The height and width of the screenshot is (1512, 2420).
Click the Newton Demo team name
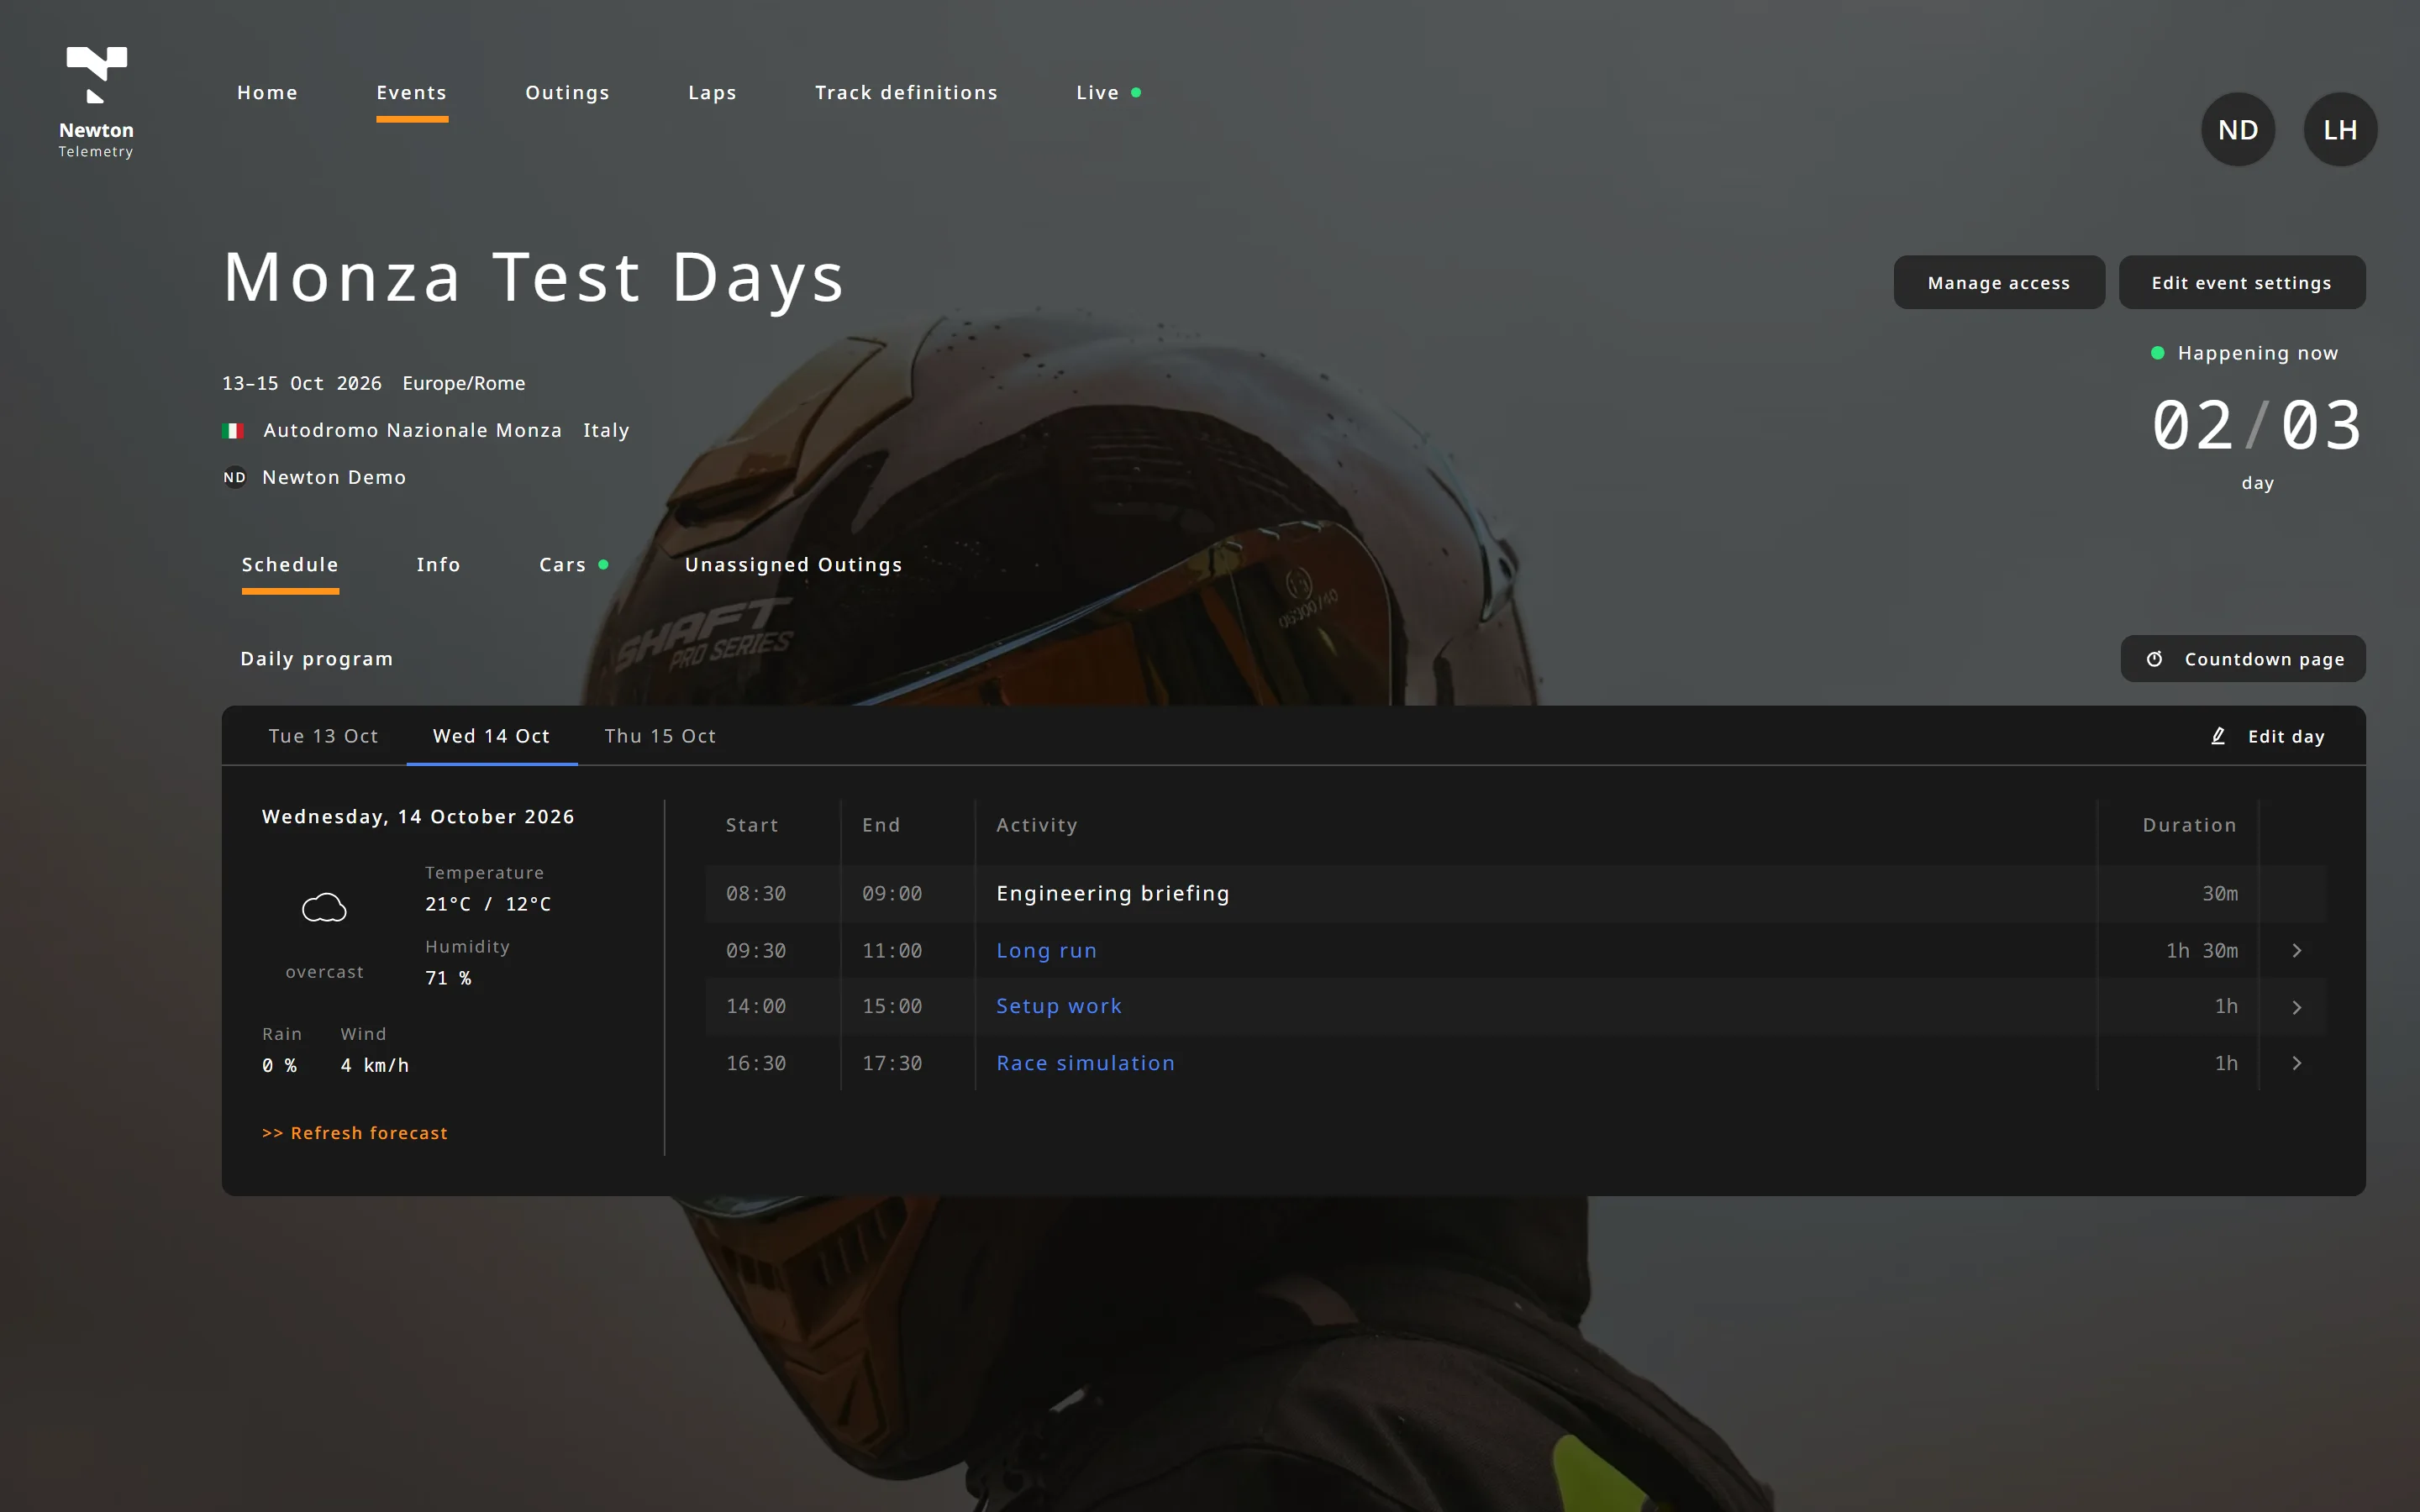click(334, 478)
